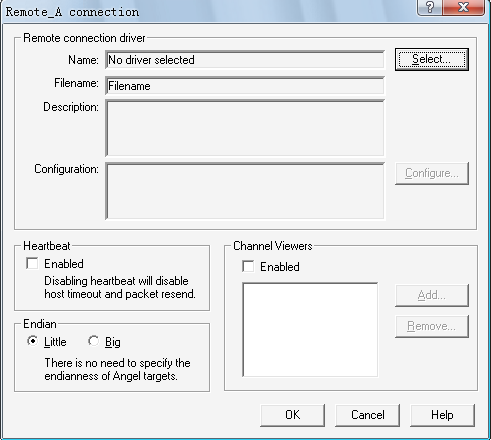
Task: Enable the Channel Viewers checkbox
Action: (x=248, y=266)
